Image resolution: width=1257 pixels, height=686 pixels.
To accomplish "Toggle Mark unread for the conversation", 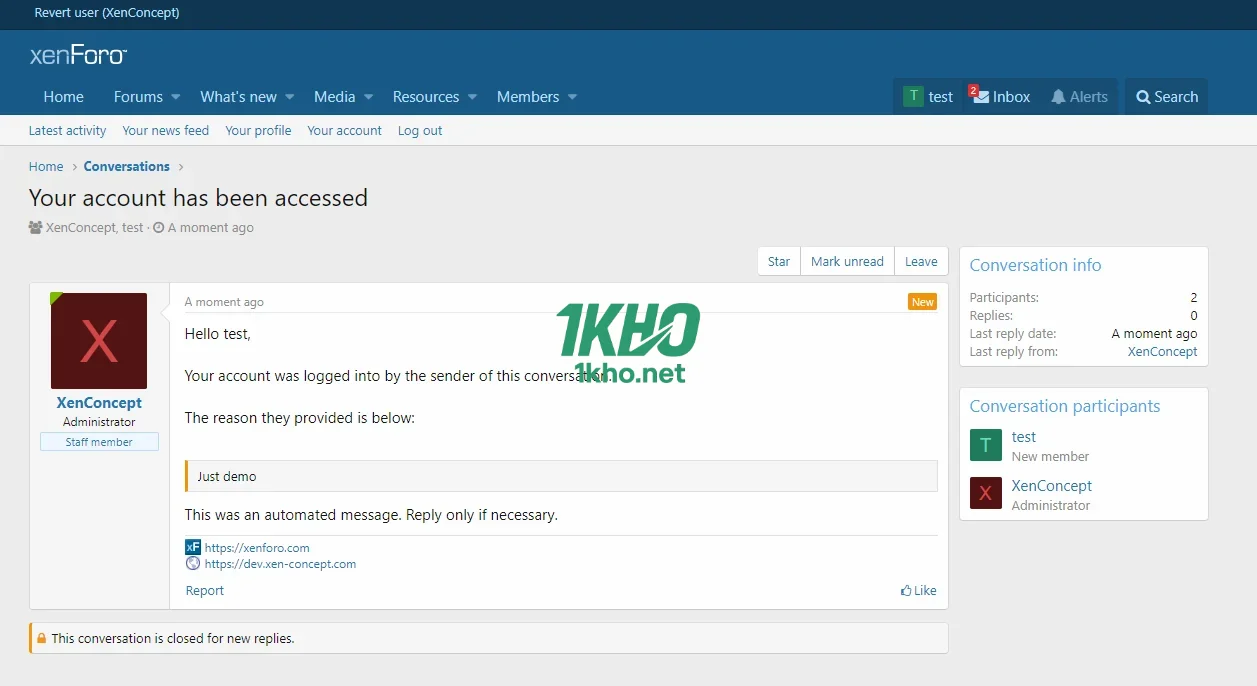I will point(847,261).
